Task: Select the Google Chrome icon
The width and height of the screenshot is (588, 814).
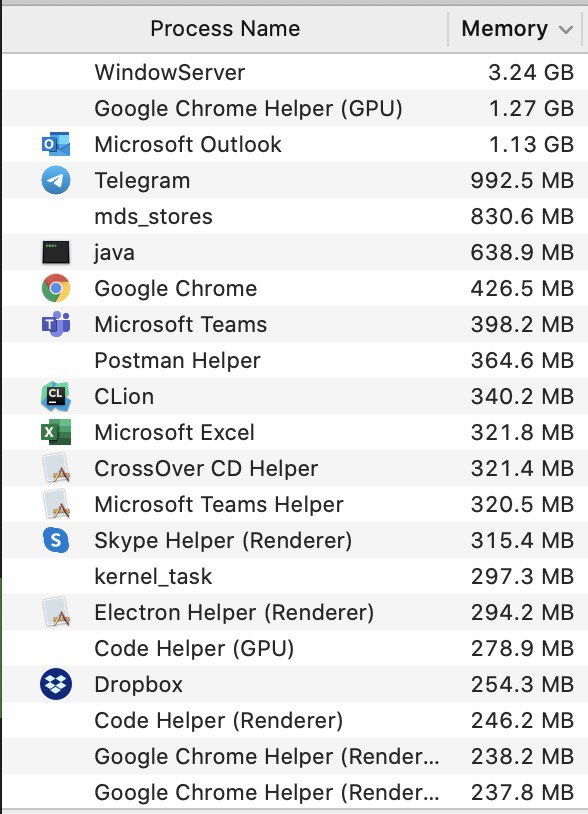Action: (56, 288)
